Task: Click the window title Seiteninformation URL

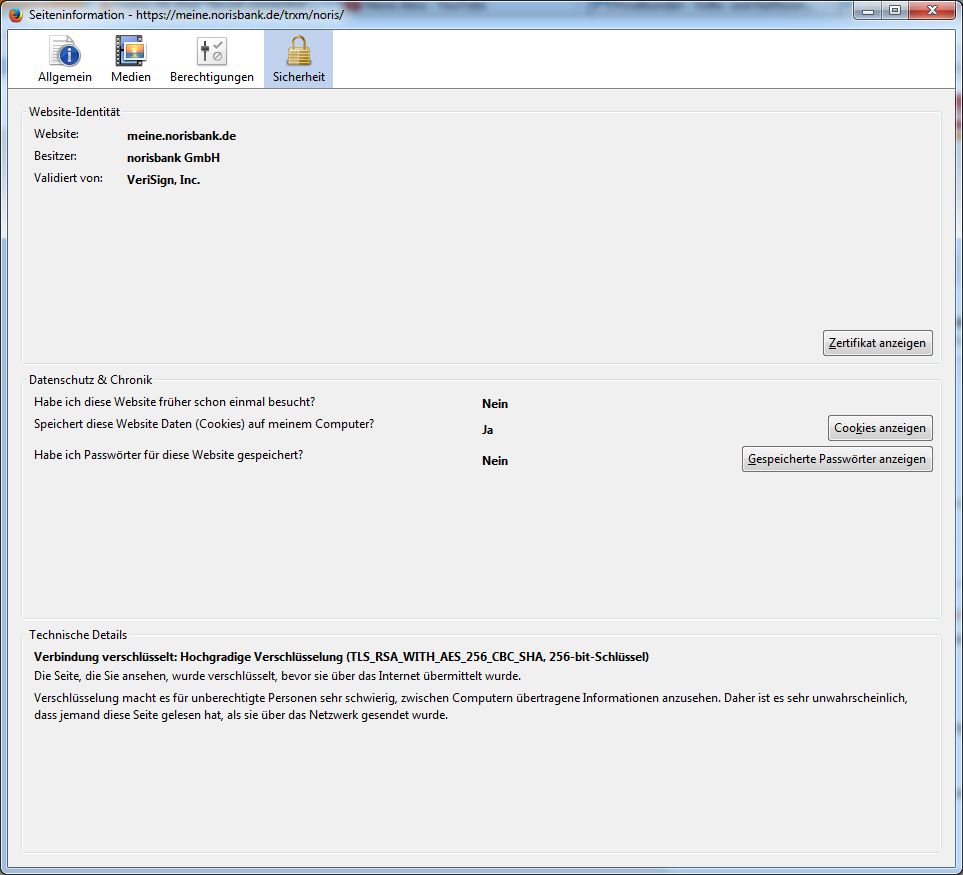Action: 186,14
